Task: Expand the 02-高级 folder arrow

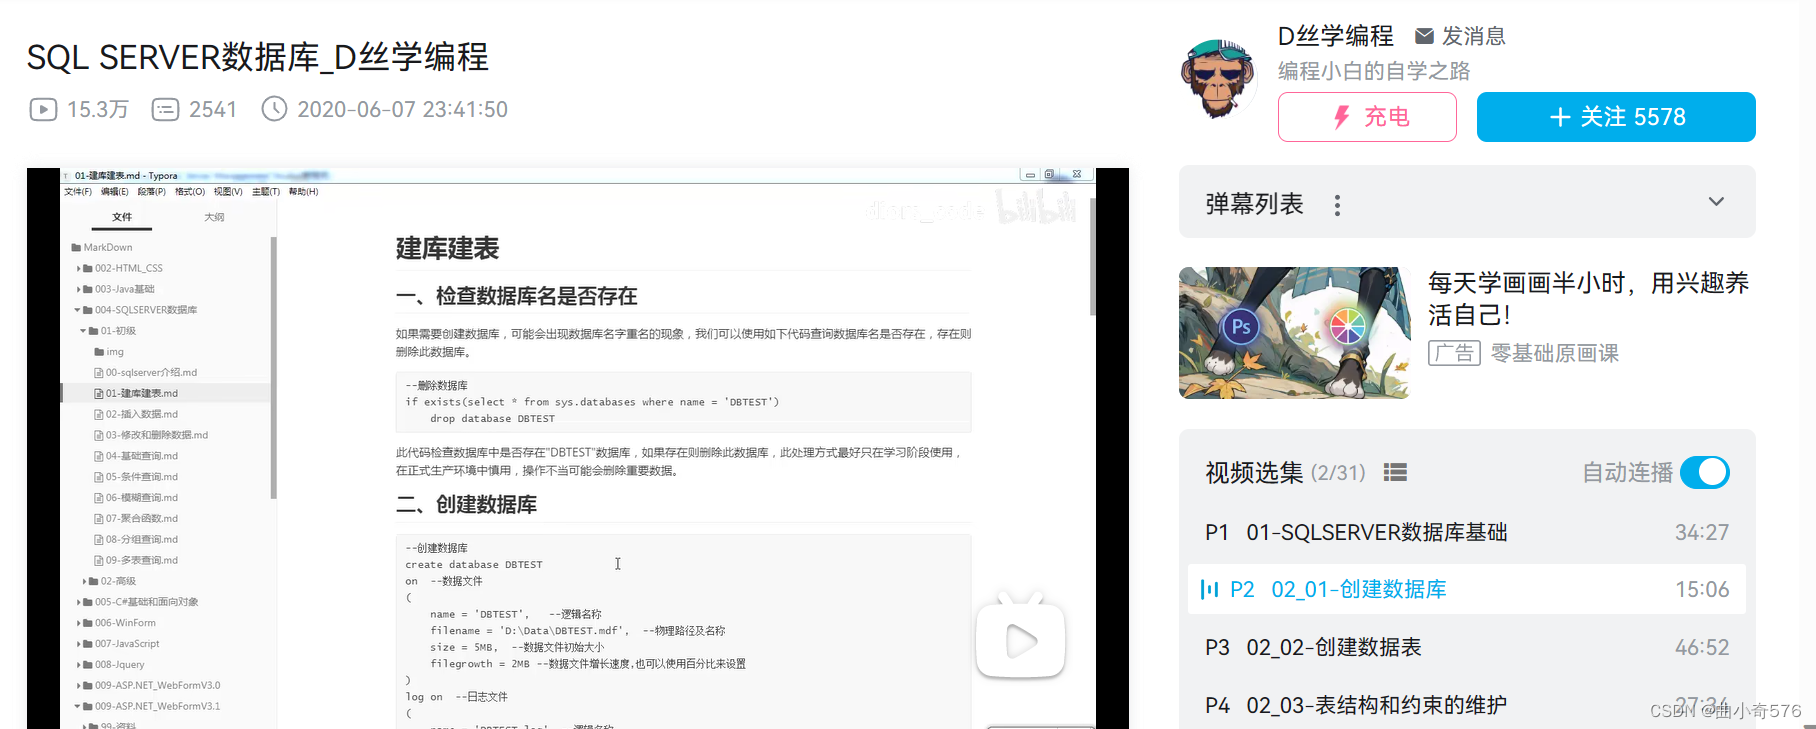Action: [85, 581]
